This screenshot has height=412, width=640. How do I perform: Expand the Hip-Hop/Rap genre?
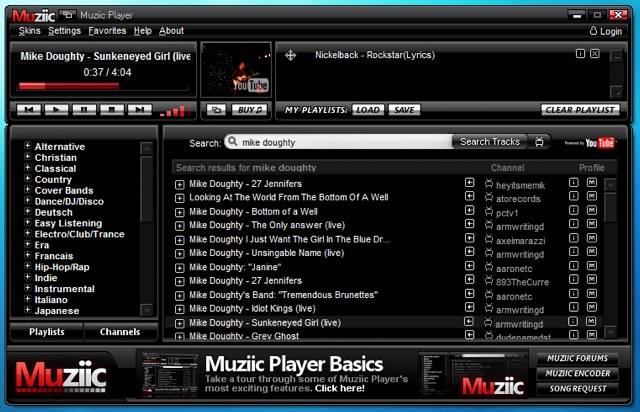(27, 266)
